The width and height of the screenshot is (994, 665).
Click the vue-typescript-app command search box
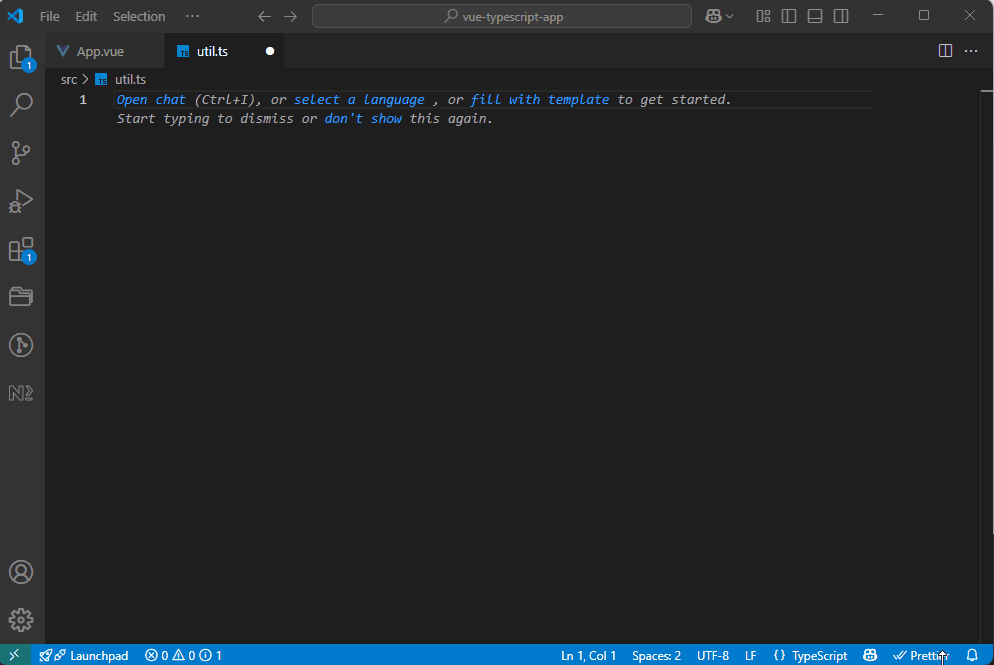501,16
